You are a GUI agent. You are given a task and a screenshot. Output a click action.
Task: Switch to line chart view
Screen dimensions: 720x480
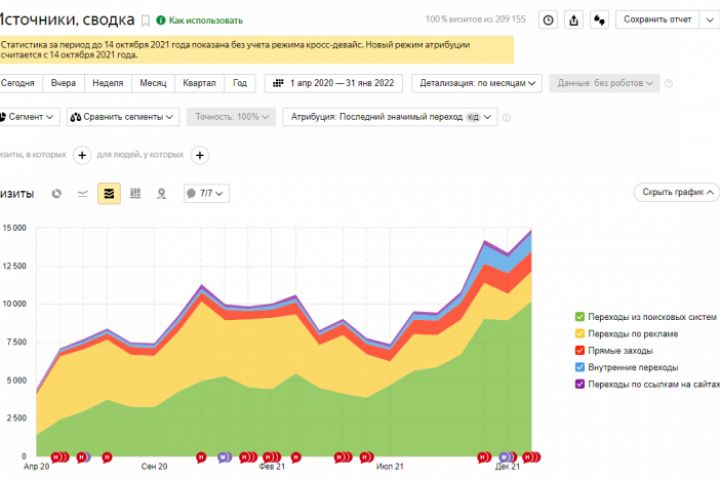click(82, 193)
